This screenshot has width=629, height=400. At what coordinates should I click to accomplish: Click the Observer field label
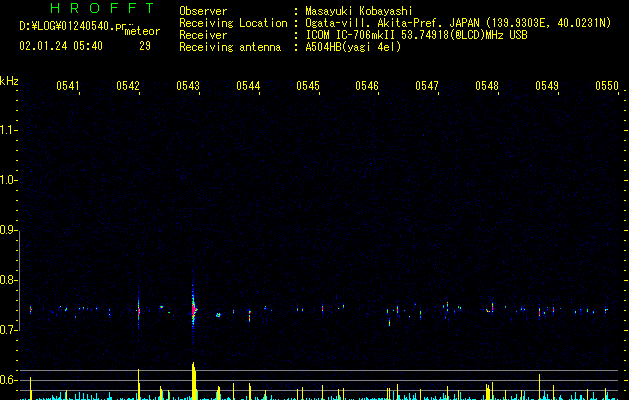(203, 11)
